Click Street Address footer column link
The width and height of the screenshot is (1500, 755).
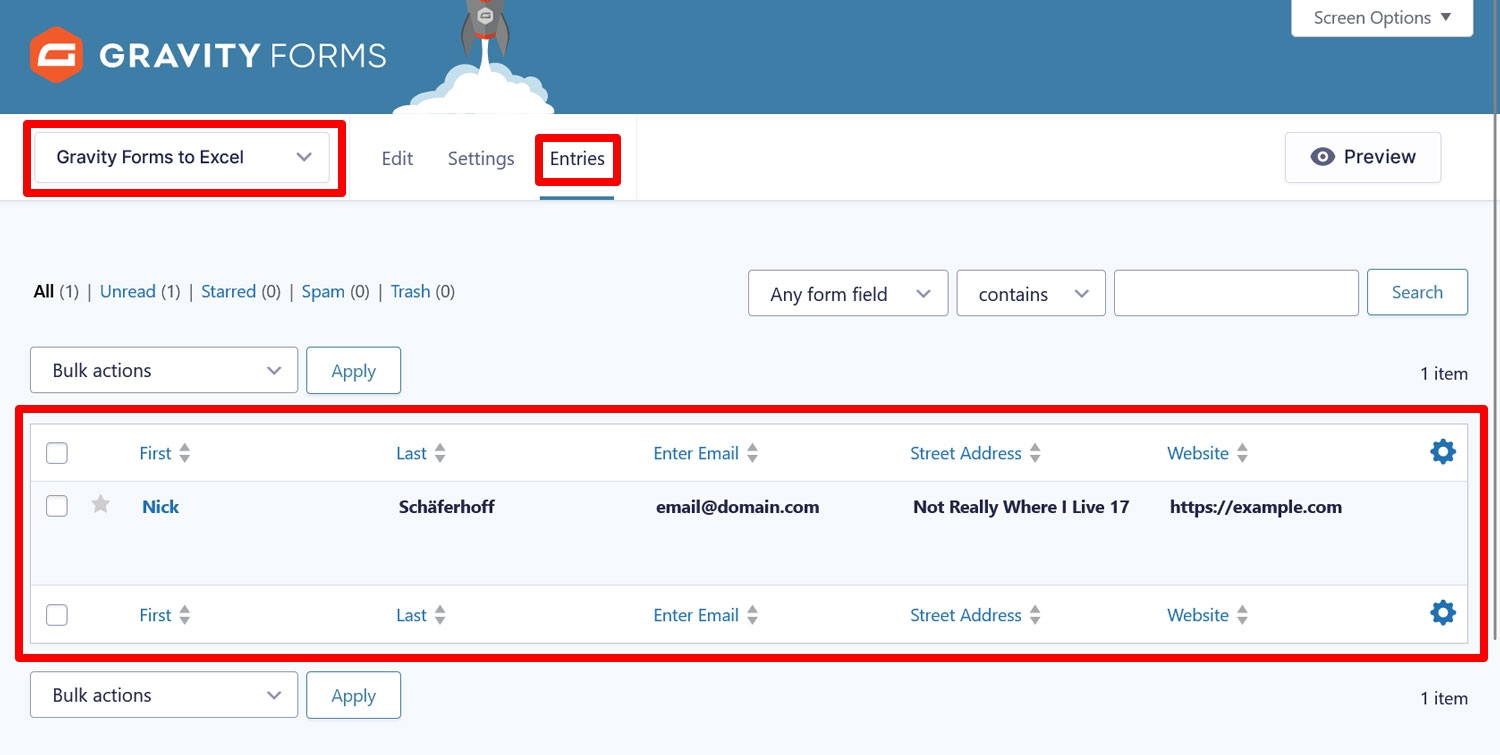pos(966,615)
